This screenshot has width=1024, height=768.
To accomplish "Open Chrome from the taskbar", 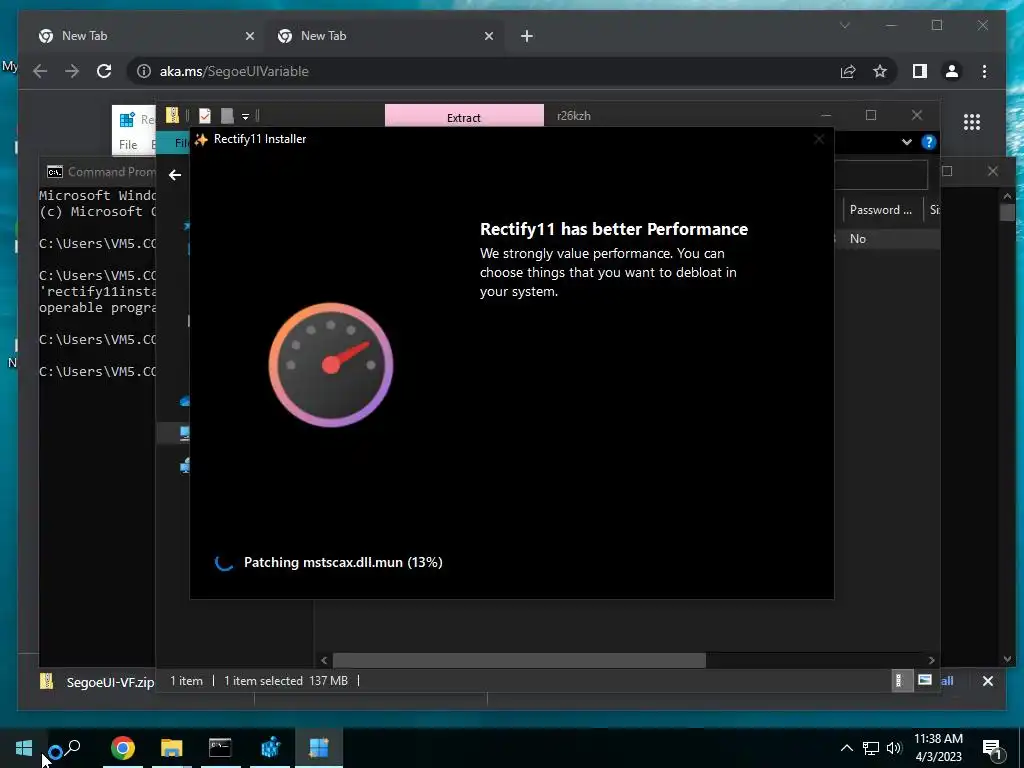I will [123, 748].
